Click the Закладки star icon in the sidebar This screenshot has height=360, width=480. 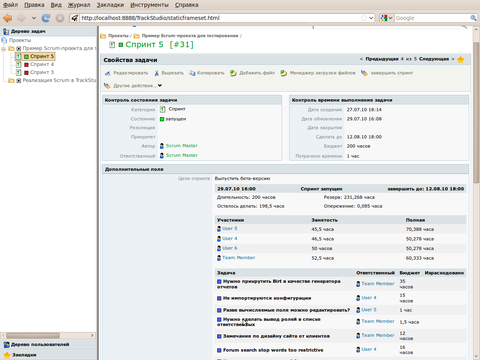[7, 355]
